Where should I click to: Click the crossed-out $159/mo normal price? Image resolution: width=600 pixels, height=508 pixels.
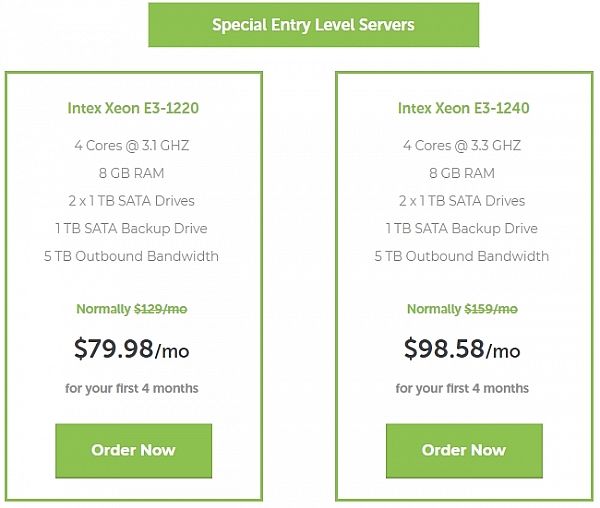click(490, 309)
